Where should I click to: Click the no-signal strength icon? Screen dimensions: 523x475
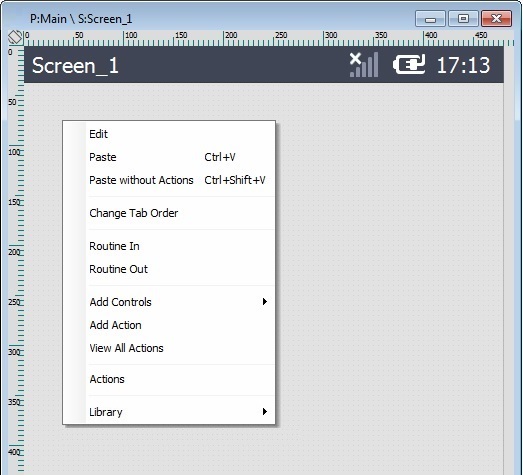364,65
